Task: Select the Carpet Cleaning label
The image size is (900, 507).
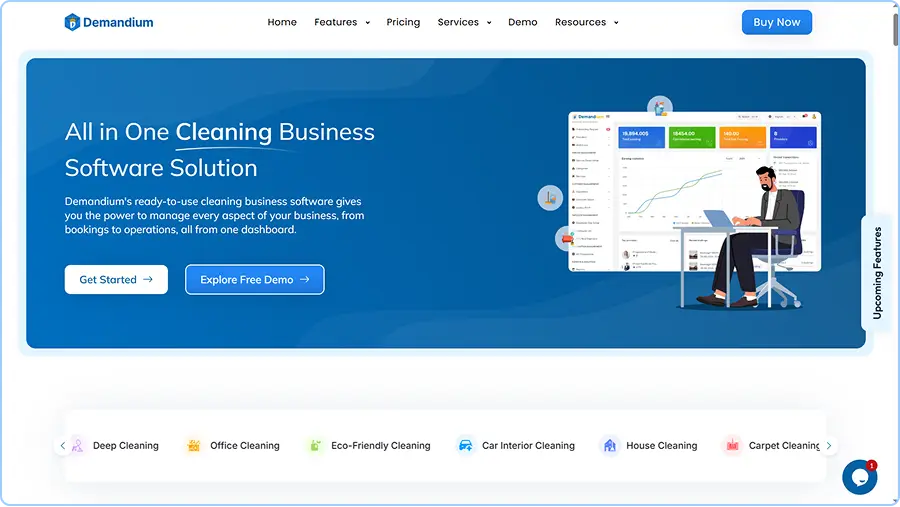Action: tap(784, 446)
